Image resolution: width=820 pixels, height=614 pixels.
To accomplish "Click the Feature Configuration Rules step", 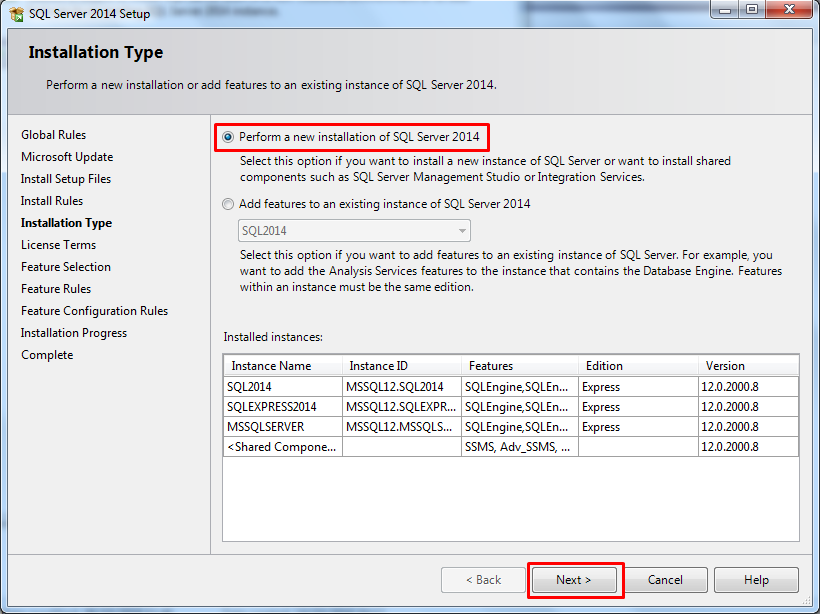I will [95, 311].
